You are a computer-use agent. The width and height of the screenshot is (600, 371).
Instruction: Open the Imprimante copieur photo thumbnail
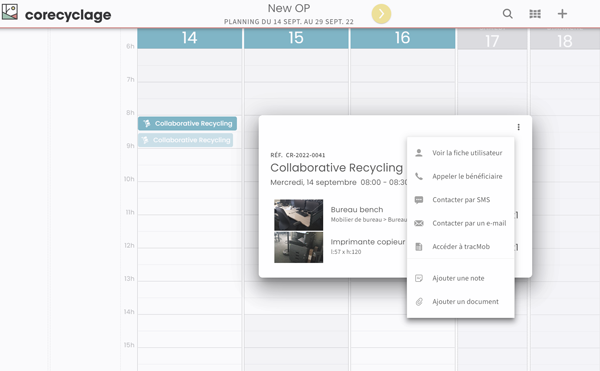pyautogui.click(x=298, y=247)
